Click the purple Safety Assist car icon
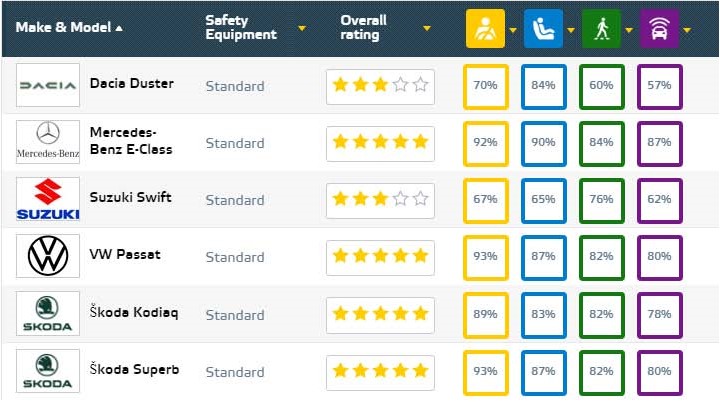720x402 pixels. coord(659,28)
